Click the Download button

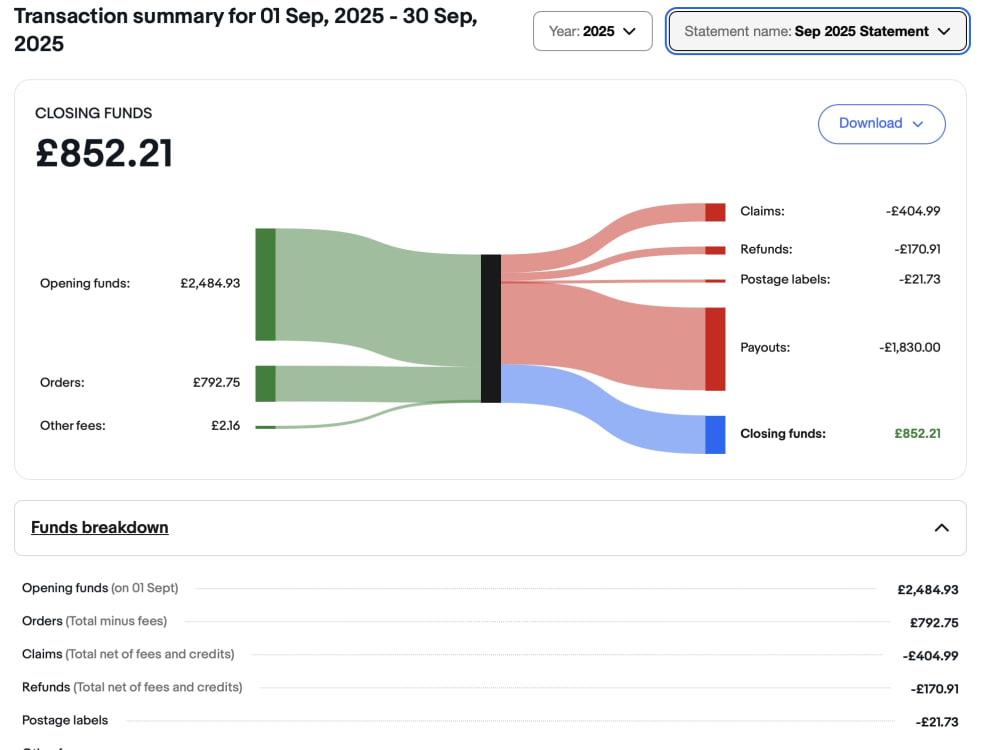point(881,124)
